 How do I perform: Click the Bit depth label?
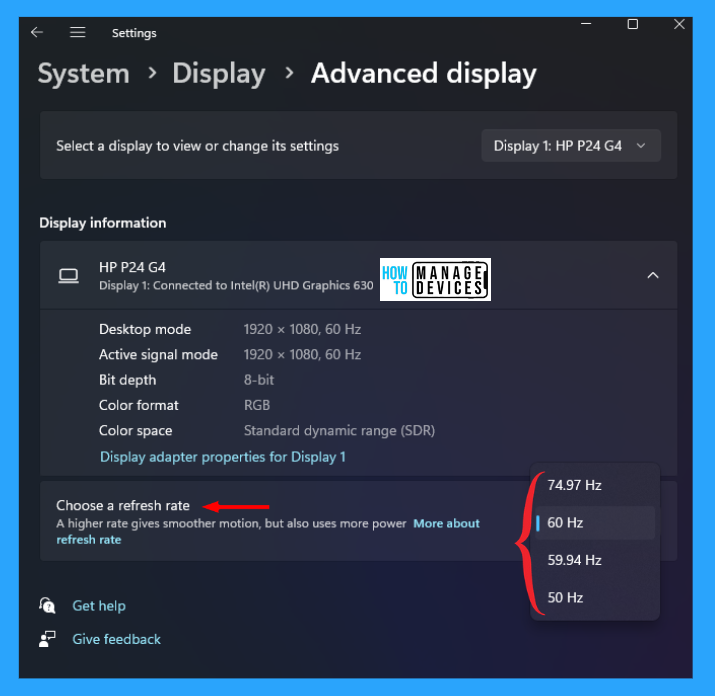128,380
